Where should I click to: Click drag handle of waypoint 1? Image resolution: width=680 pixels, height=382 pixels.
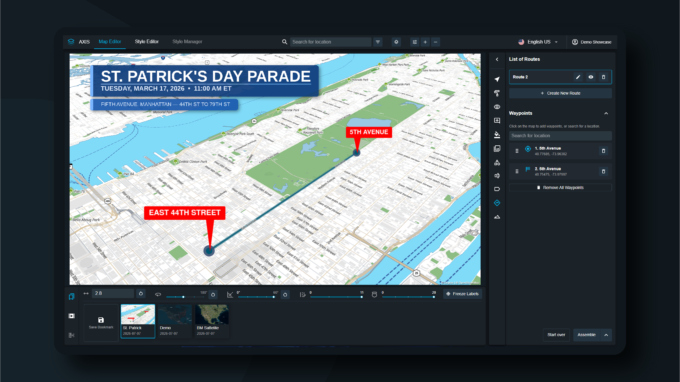click(x=517, y=151)
